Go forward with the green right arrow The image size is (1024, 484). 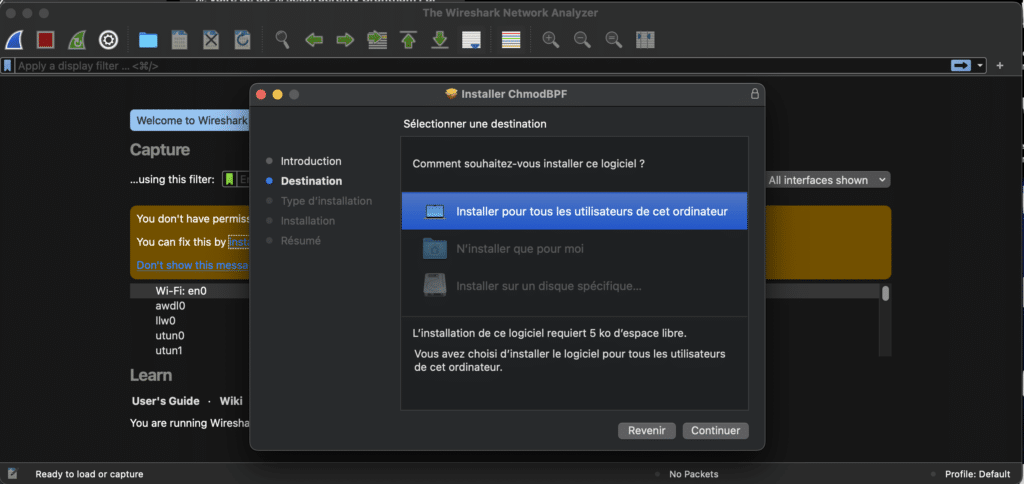click(x=345, y=40)
